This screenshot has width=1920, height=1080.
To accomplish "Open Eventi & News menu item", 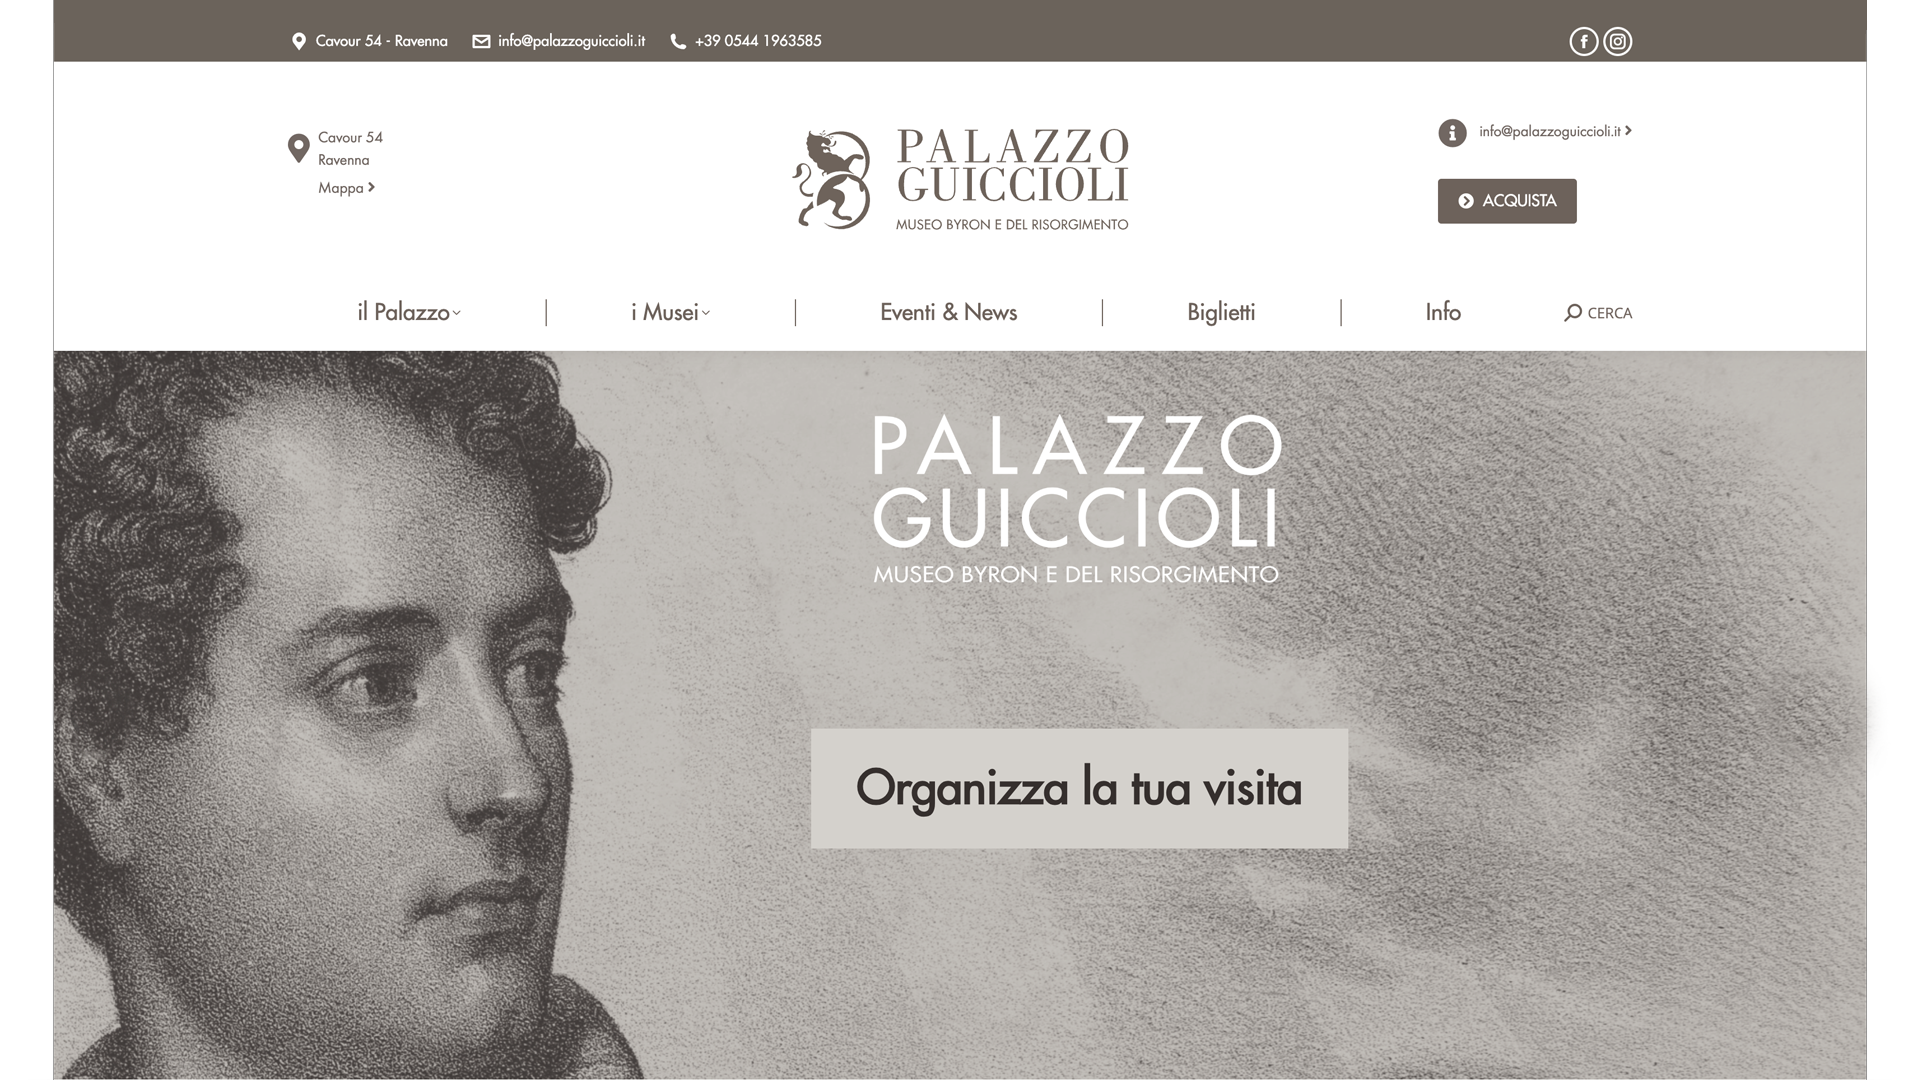I will click(x=948, y=312).
